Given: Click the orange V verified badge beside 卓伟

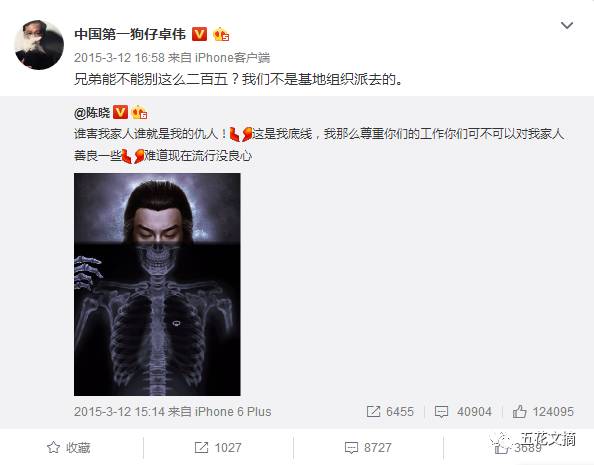Looking at the screenshot, I should (x=199, y=34).
